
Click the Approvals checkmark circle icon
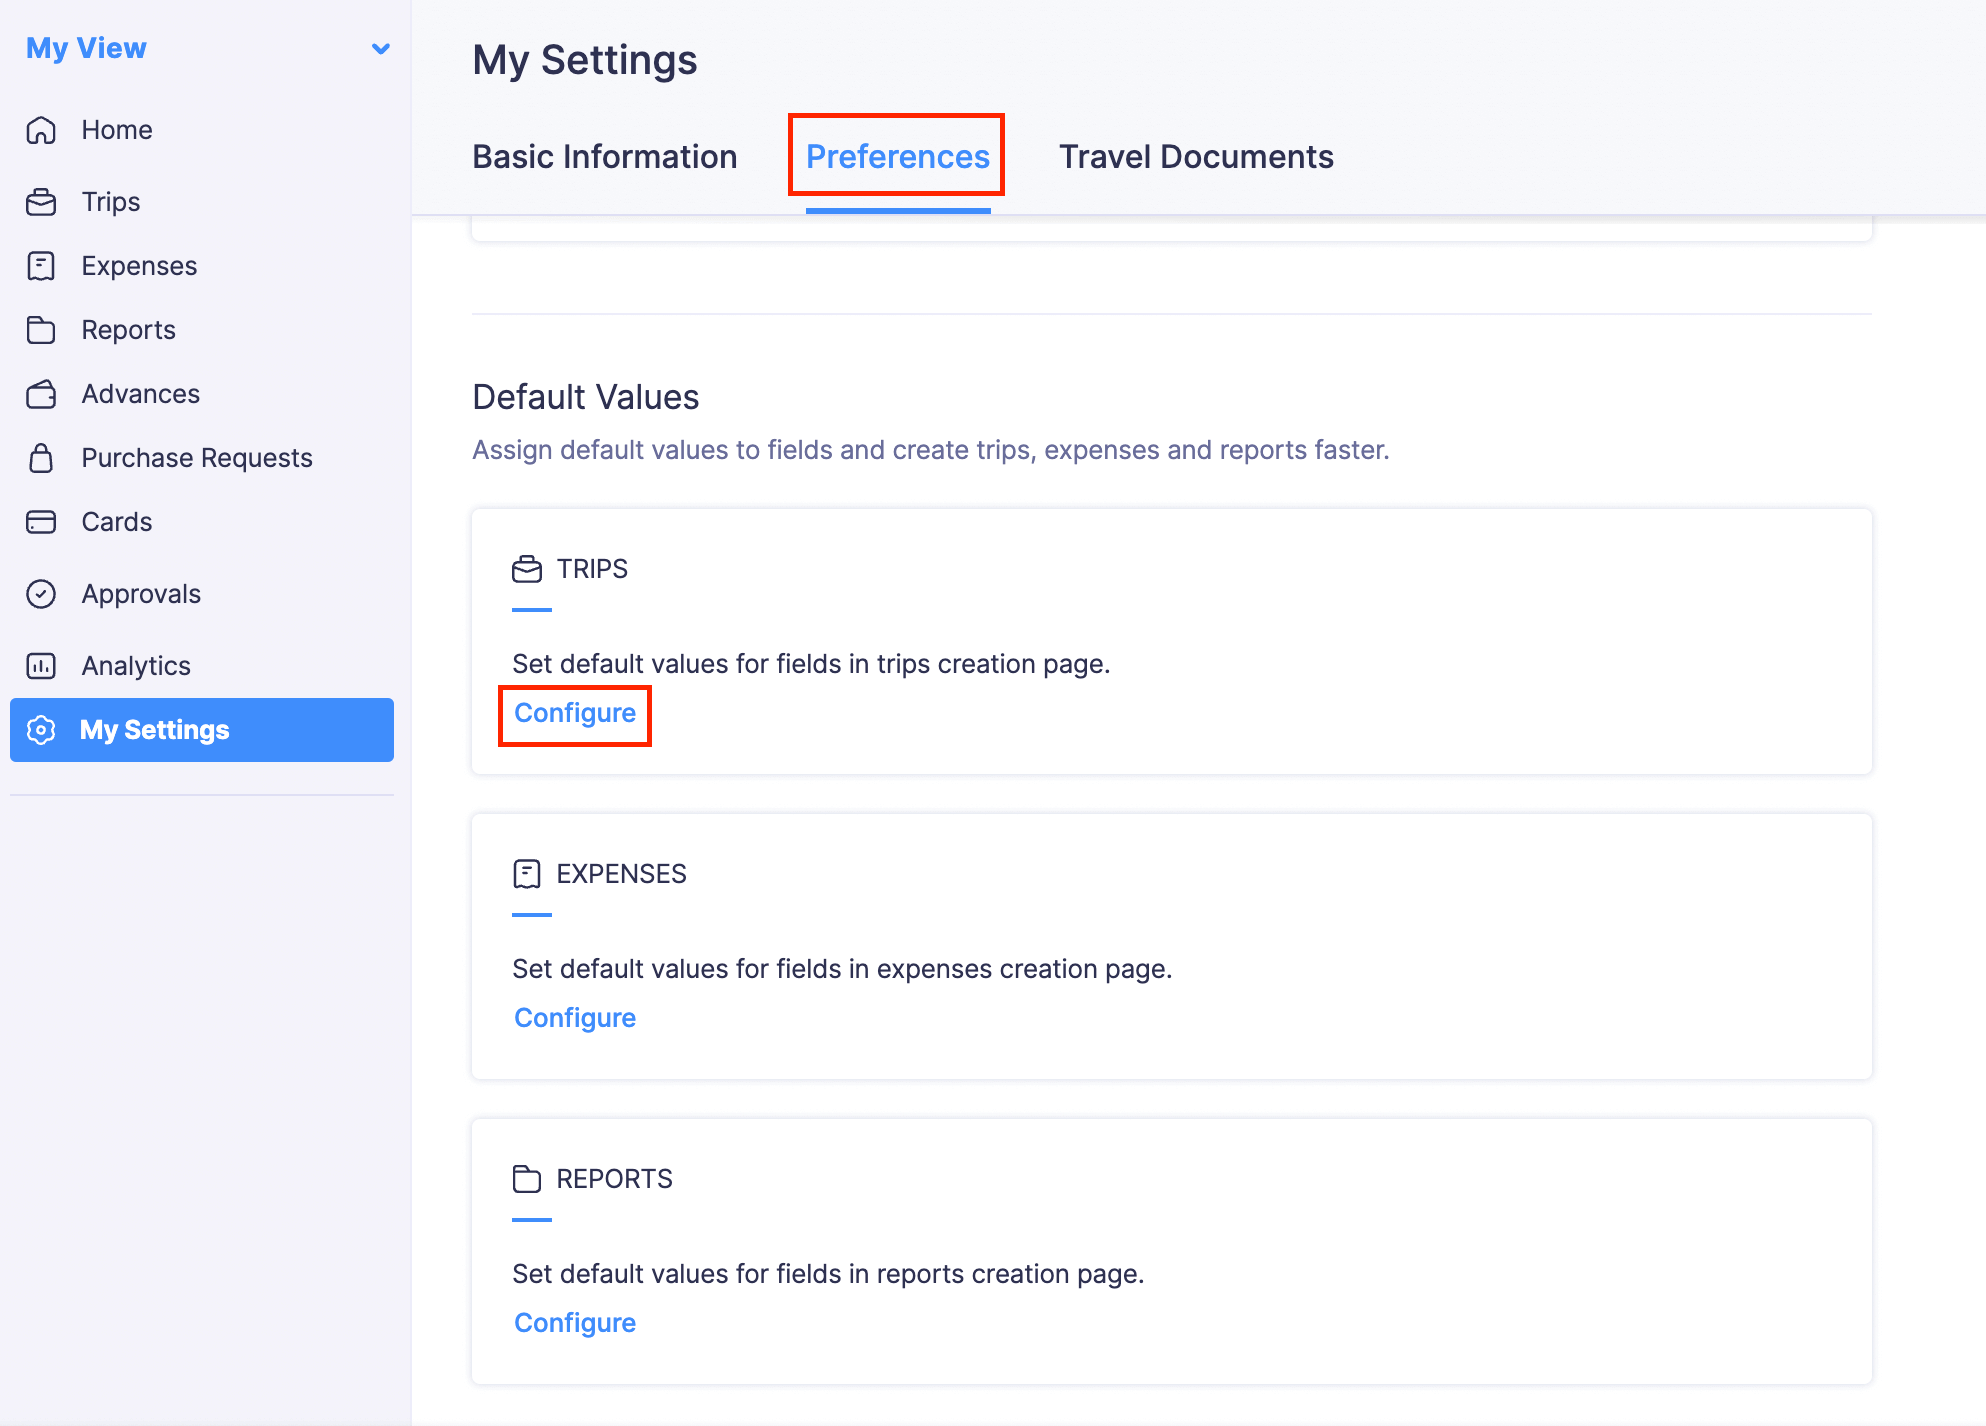point(41,594)
